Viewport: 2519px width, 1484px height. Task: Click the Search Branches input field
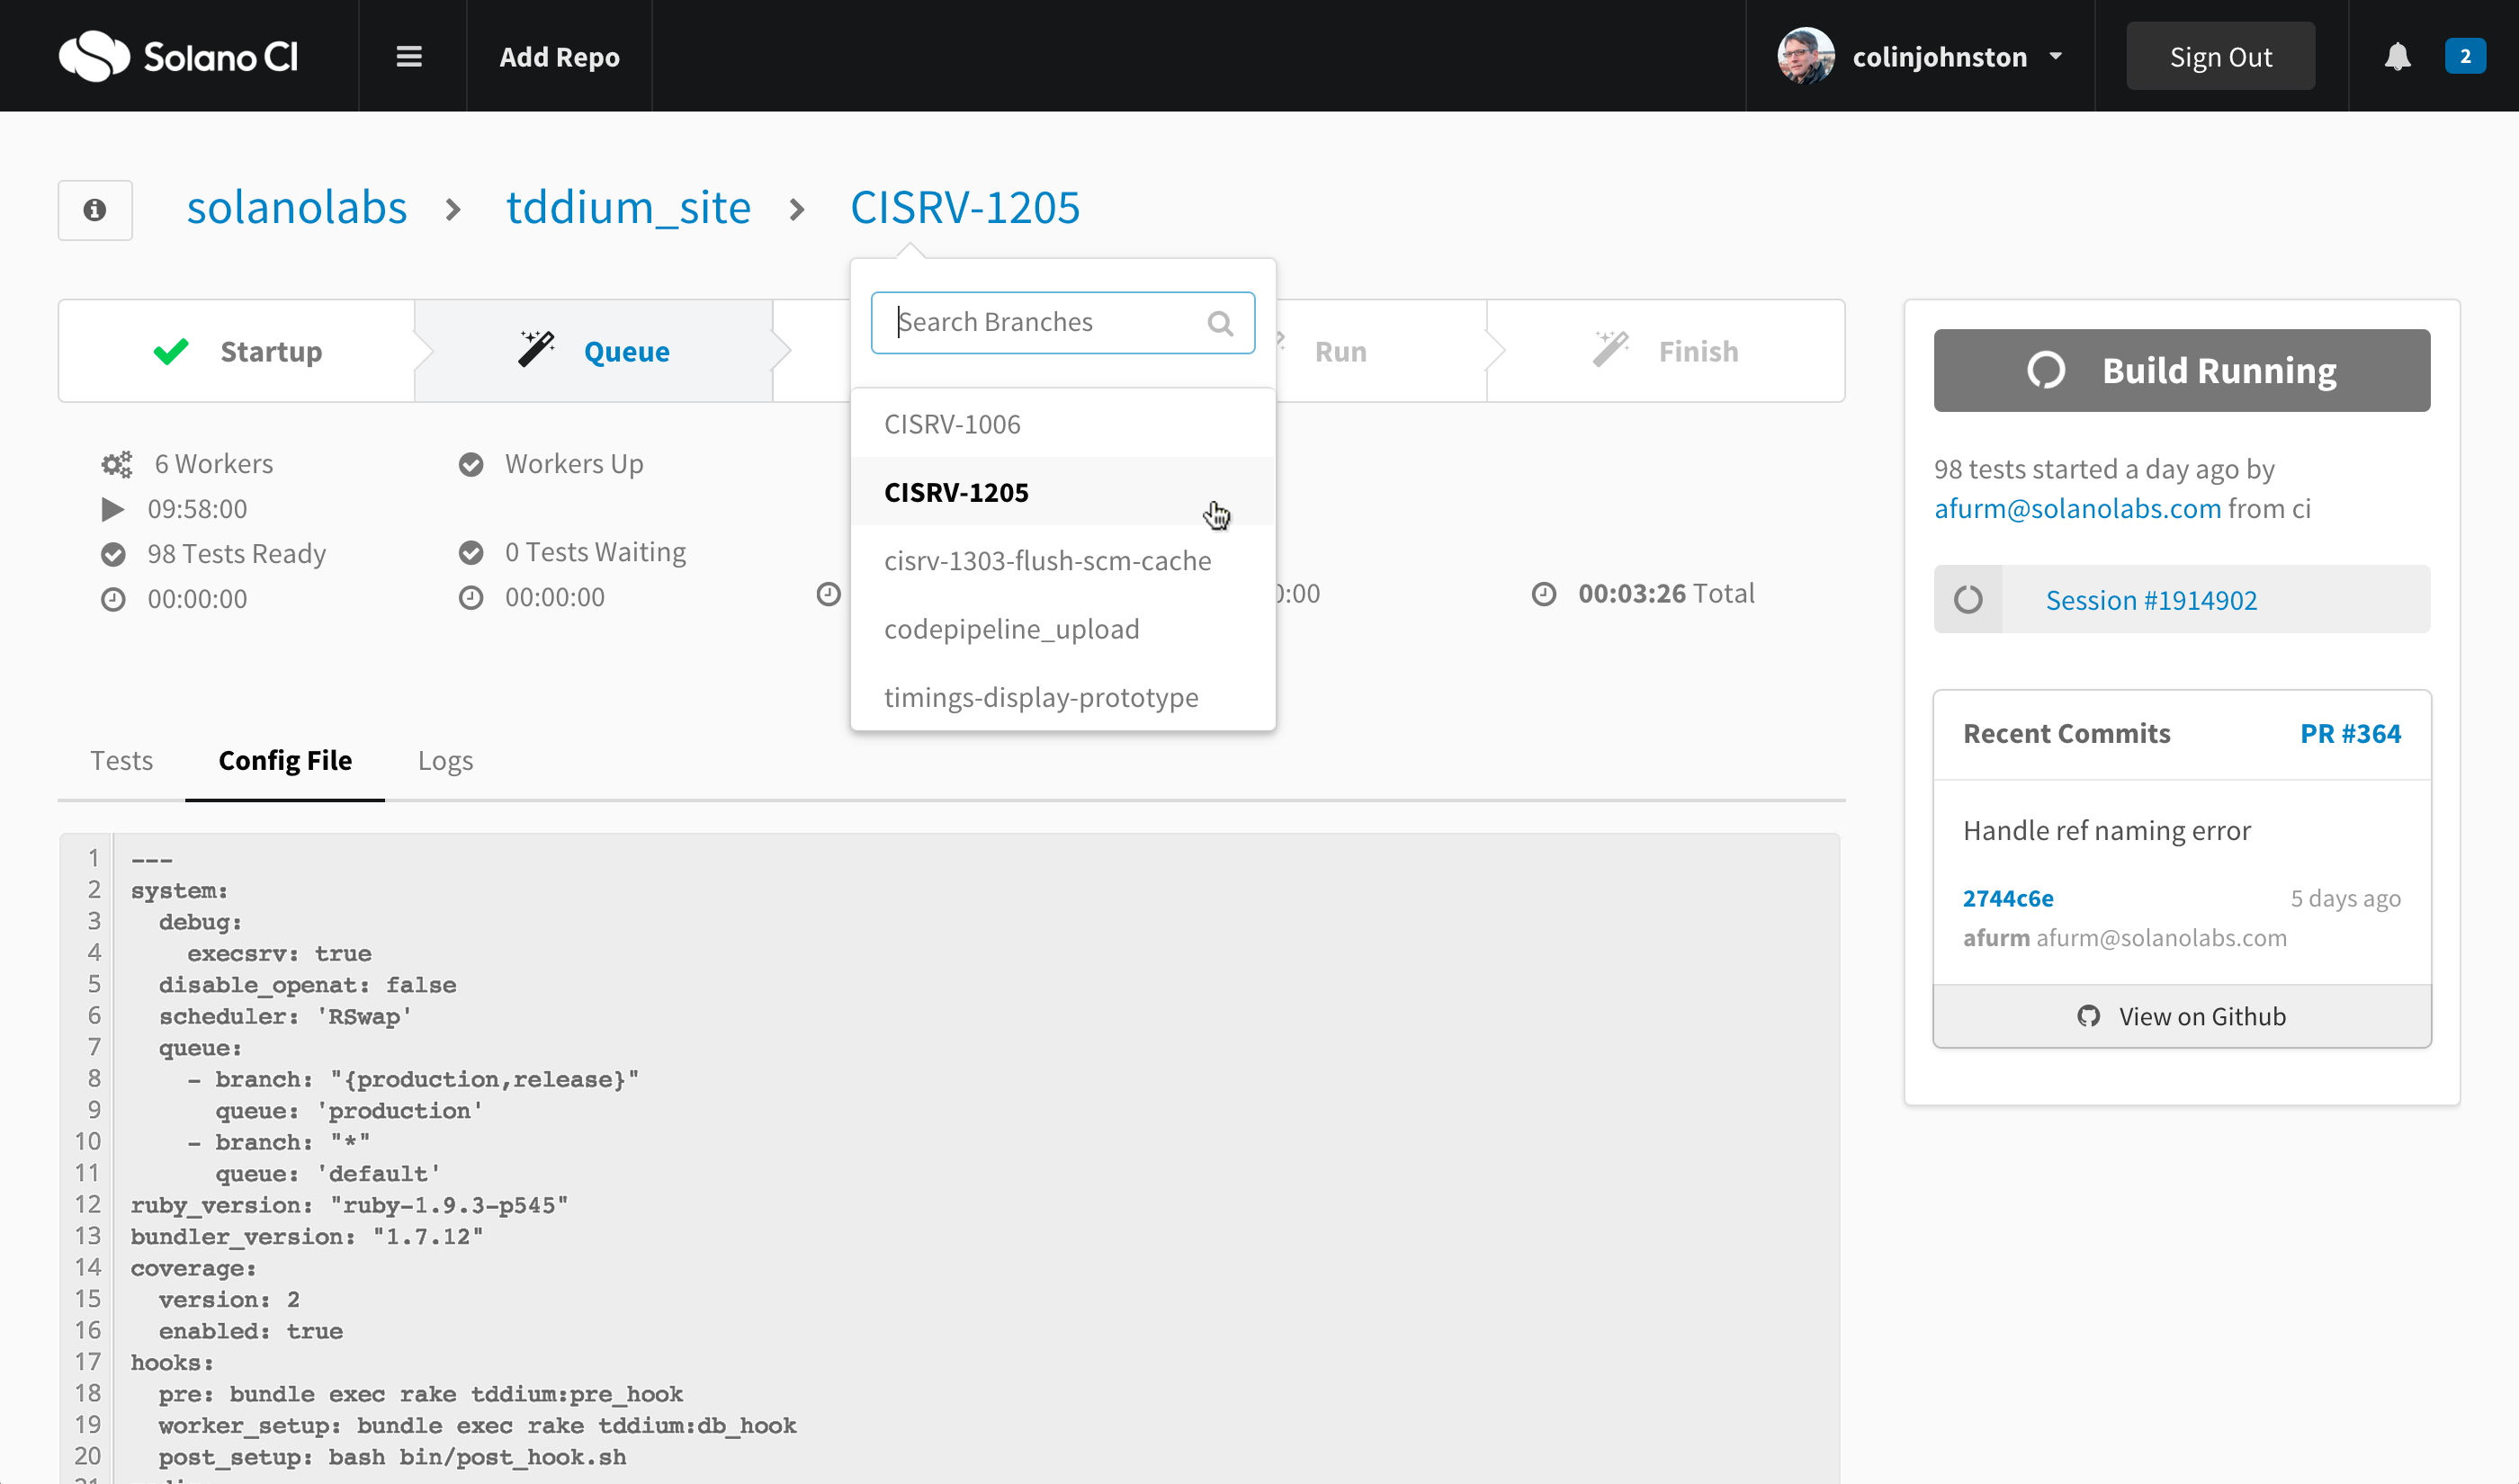click(x=1062, y=320)
